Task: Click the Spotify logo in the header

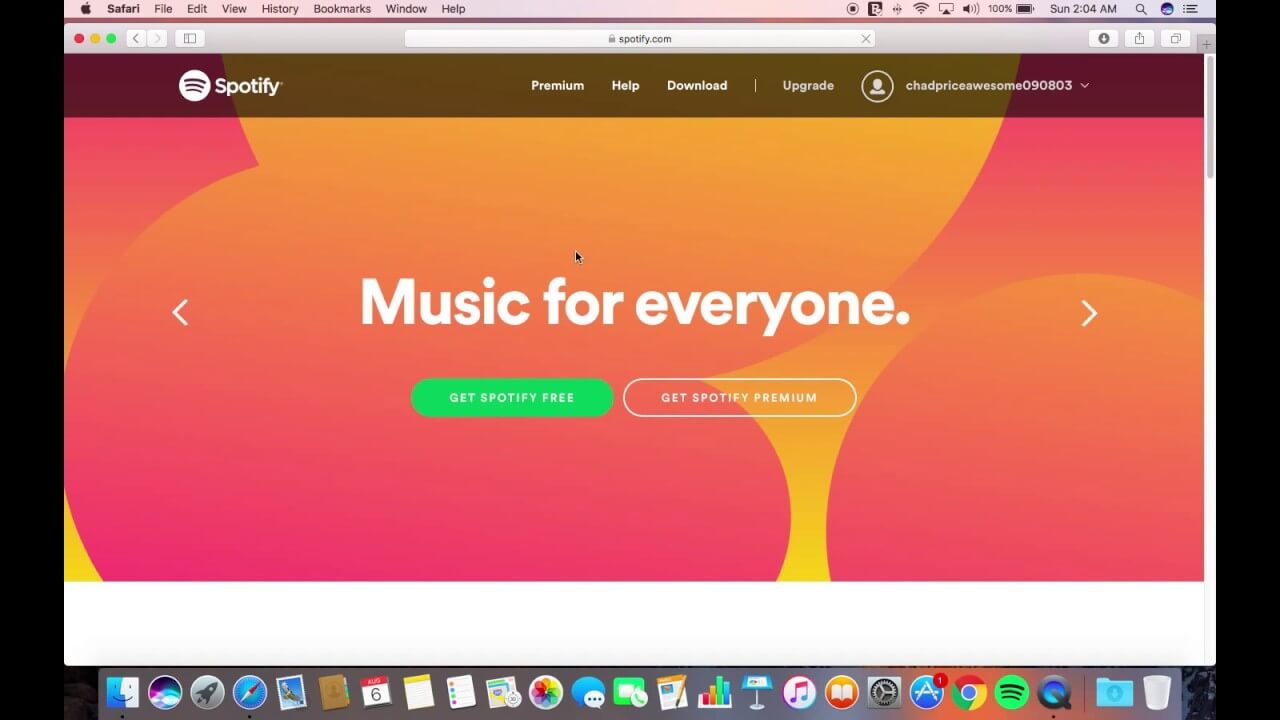Action: [x=231, y=86]
